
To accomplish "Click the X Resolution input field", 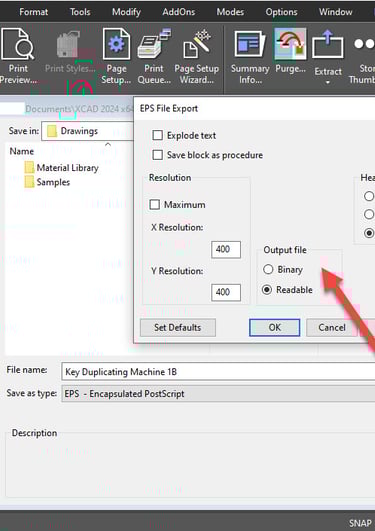I will (x=226, y=250).
